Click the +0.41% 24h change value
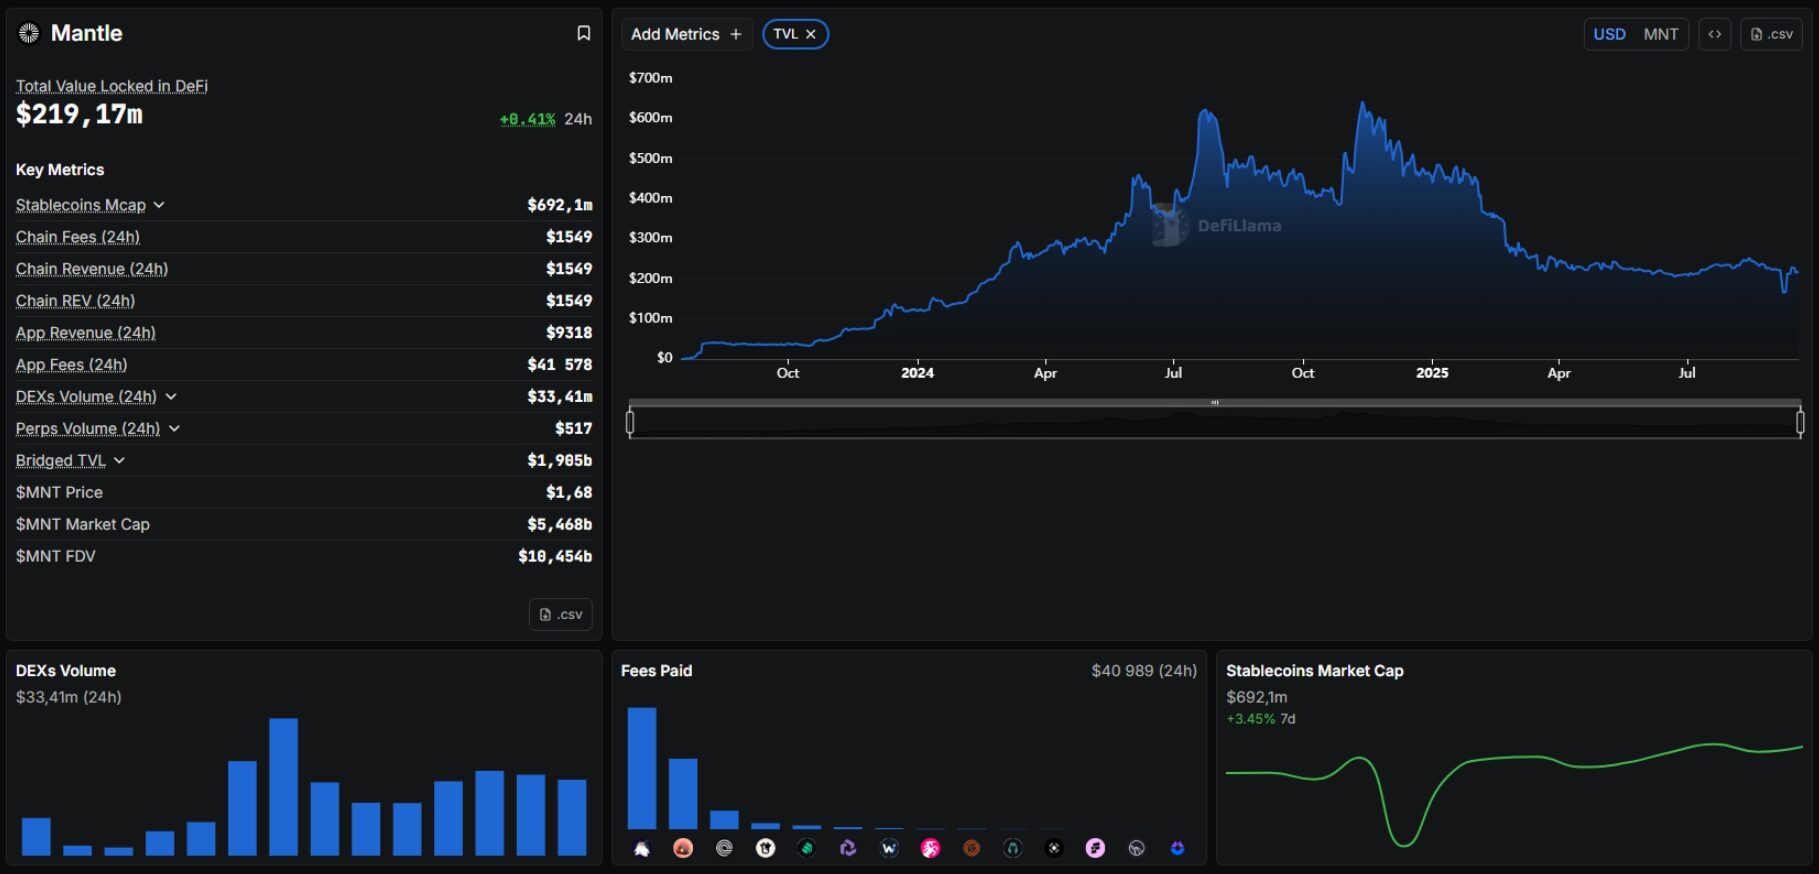Image resolution: width=1819 pixels, height=874 pixels. (x=527, y=119)
